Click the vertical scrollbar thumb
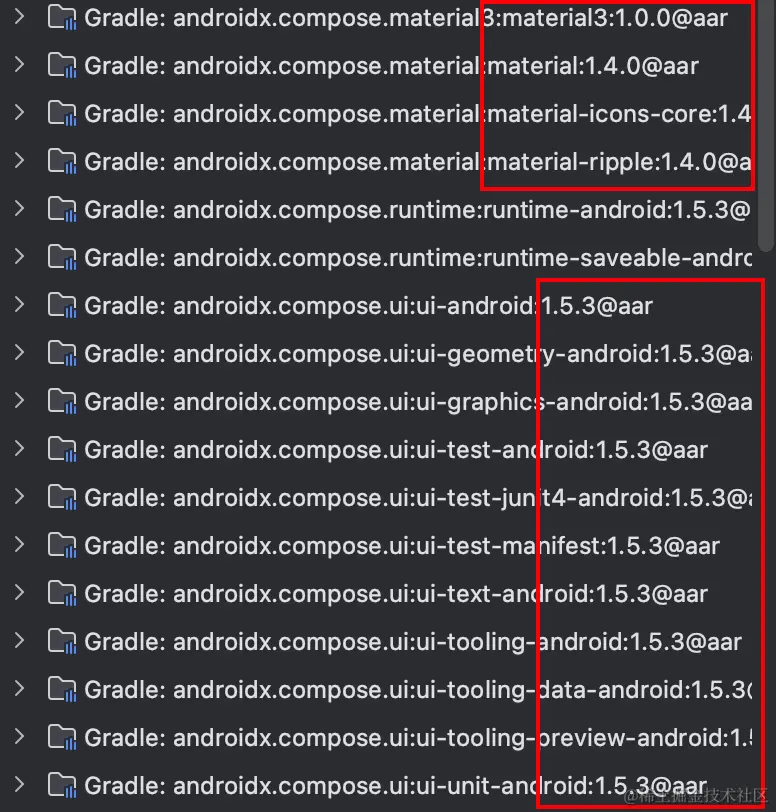Viewport: 776px width, 812px height. tap(767, 125)
